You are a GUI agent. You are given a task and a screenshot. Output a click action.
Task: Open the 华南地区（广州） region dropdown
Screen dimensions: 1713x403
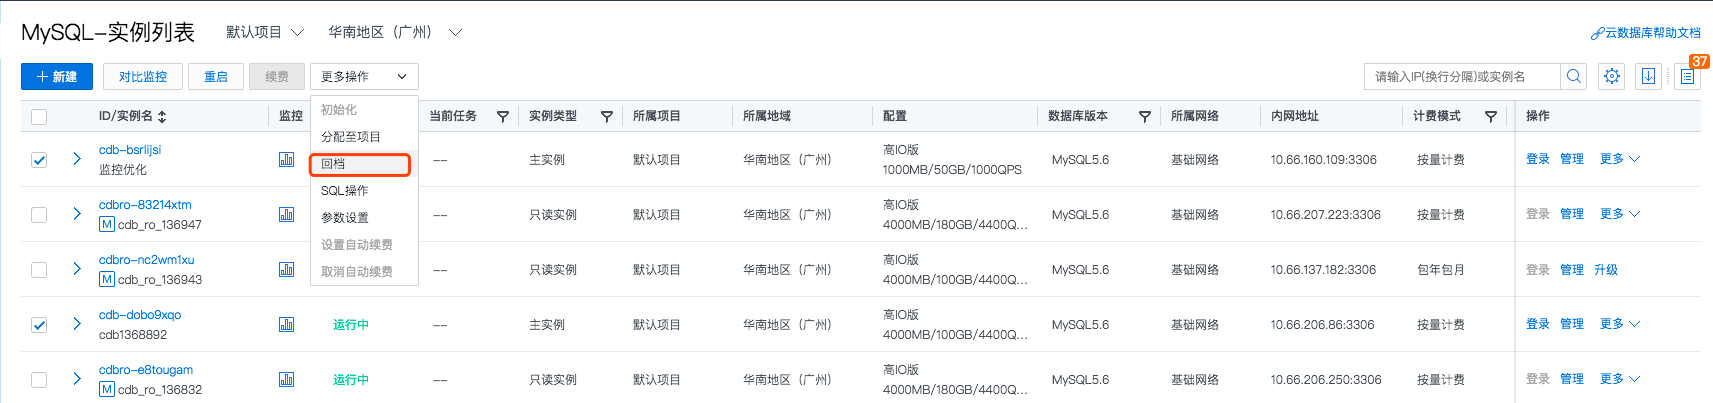pyautogui.click(x=395, y=32)
